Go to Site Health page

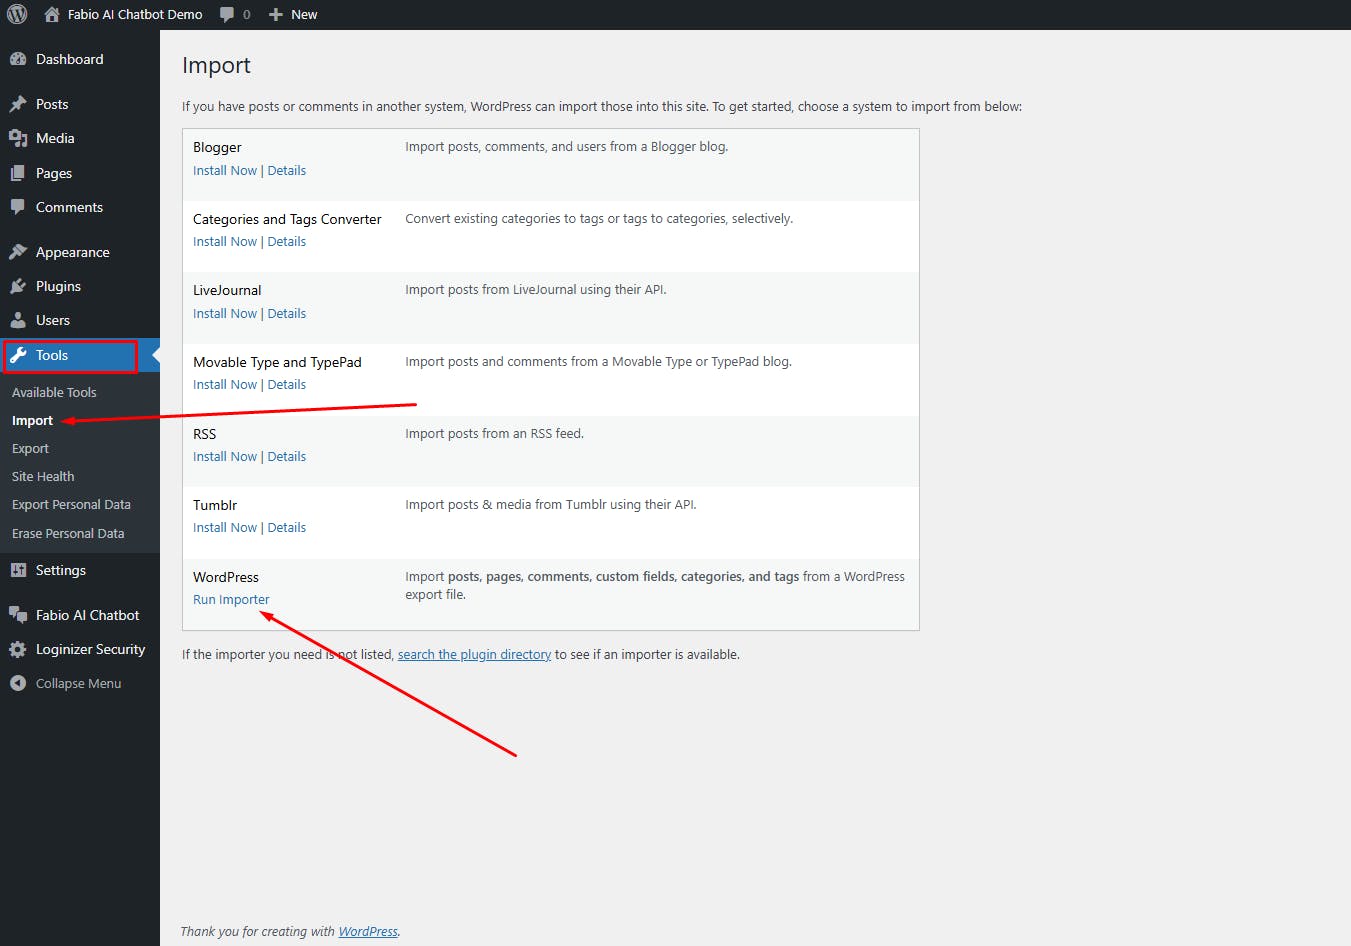pyautogui.click(x=43, y=476)
